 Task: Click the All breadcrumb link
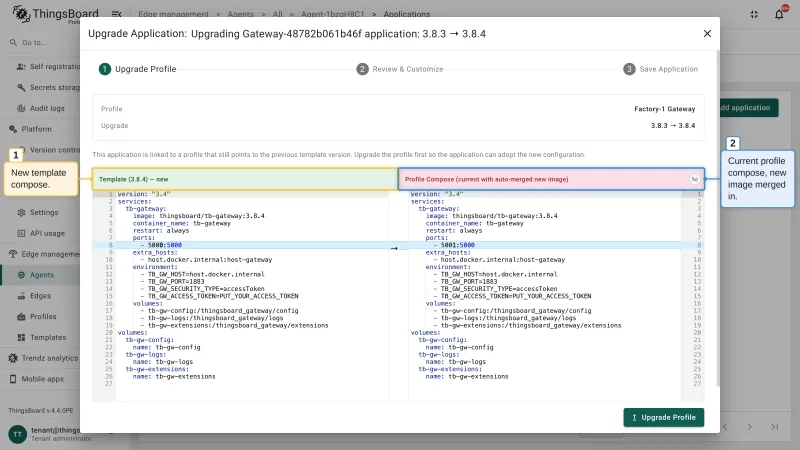point(277,14)
